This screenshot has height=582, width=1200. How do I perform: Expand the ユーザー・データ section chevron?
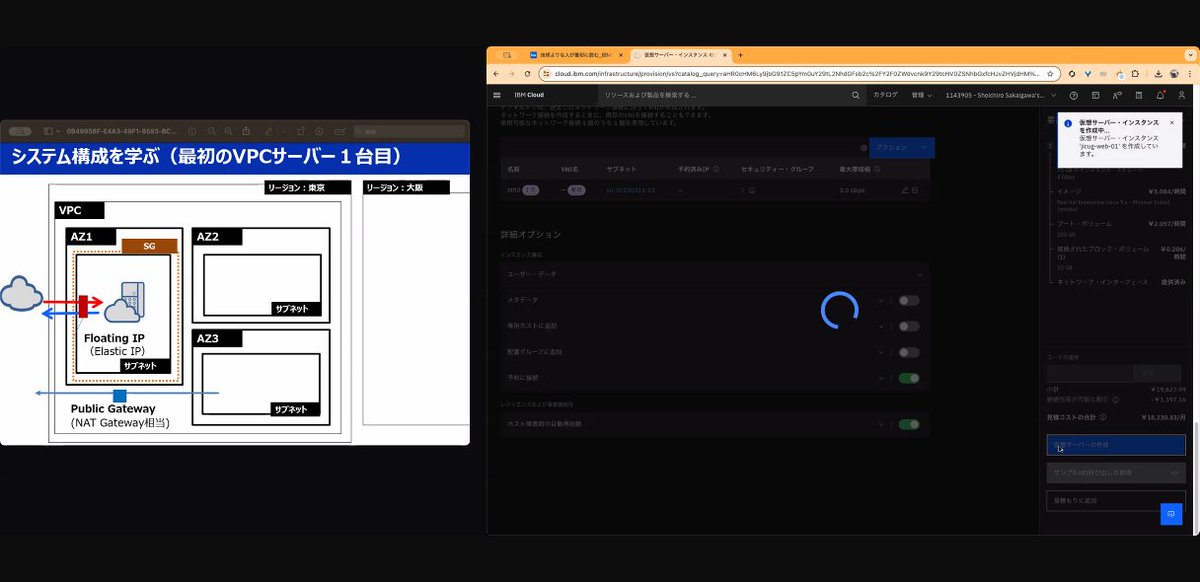(920, 273)
